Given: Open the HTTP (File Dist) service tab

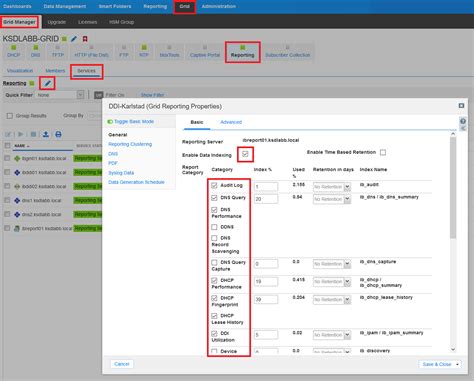Looking at the screenshot, I should (91, 52).
